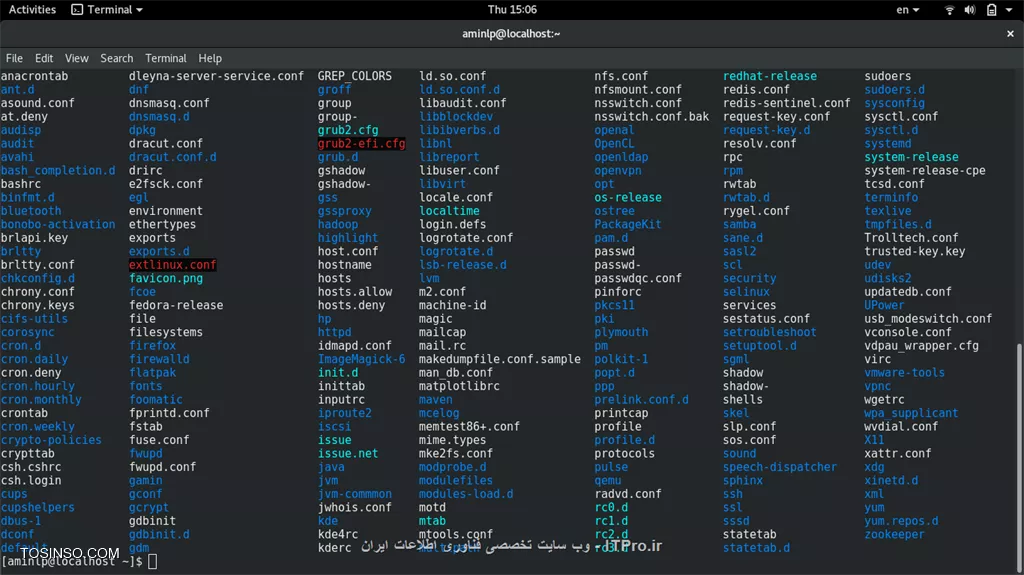Open the Help menu
Screen dimensions: 1024x575
coord(210,58)
